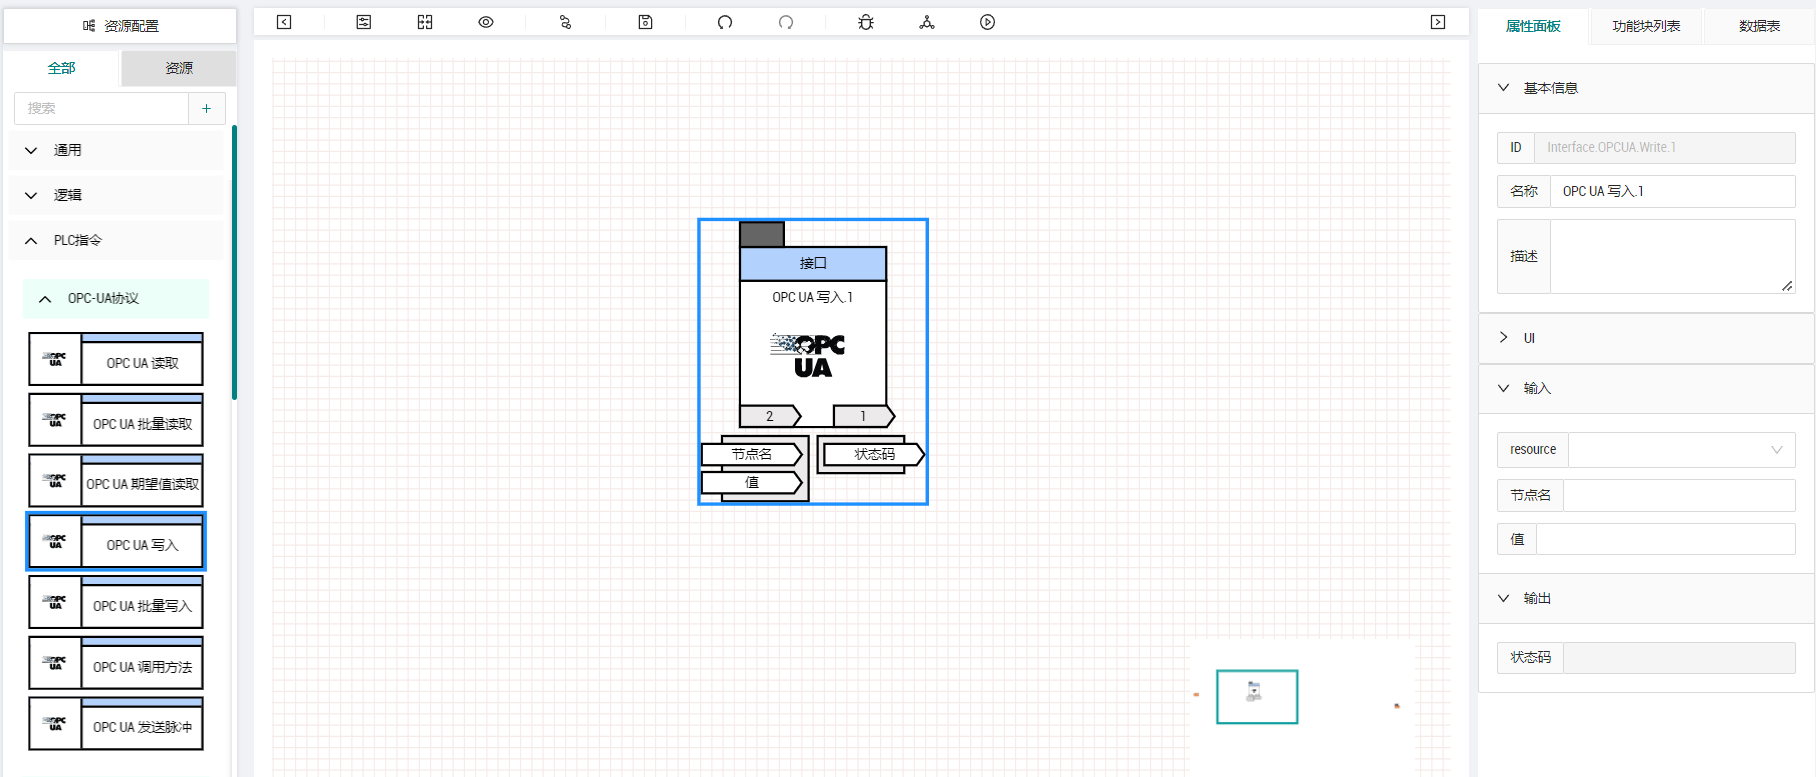Click the 状态码 output port on canvas
Viewport: 1816px width, 777px height.
[x=874, y=454]
